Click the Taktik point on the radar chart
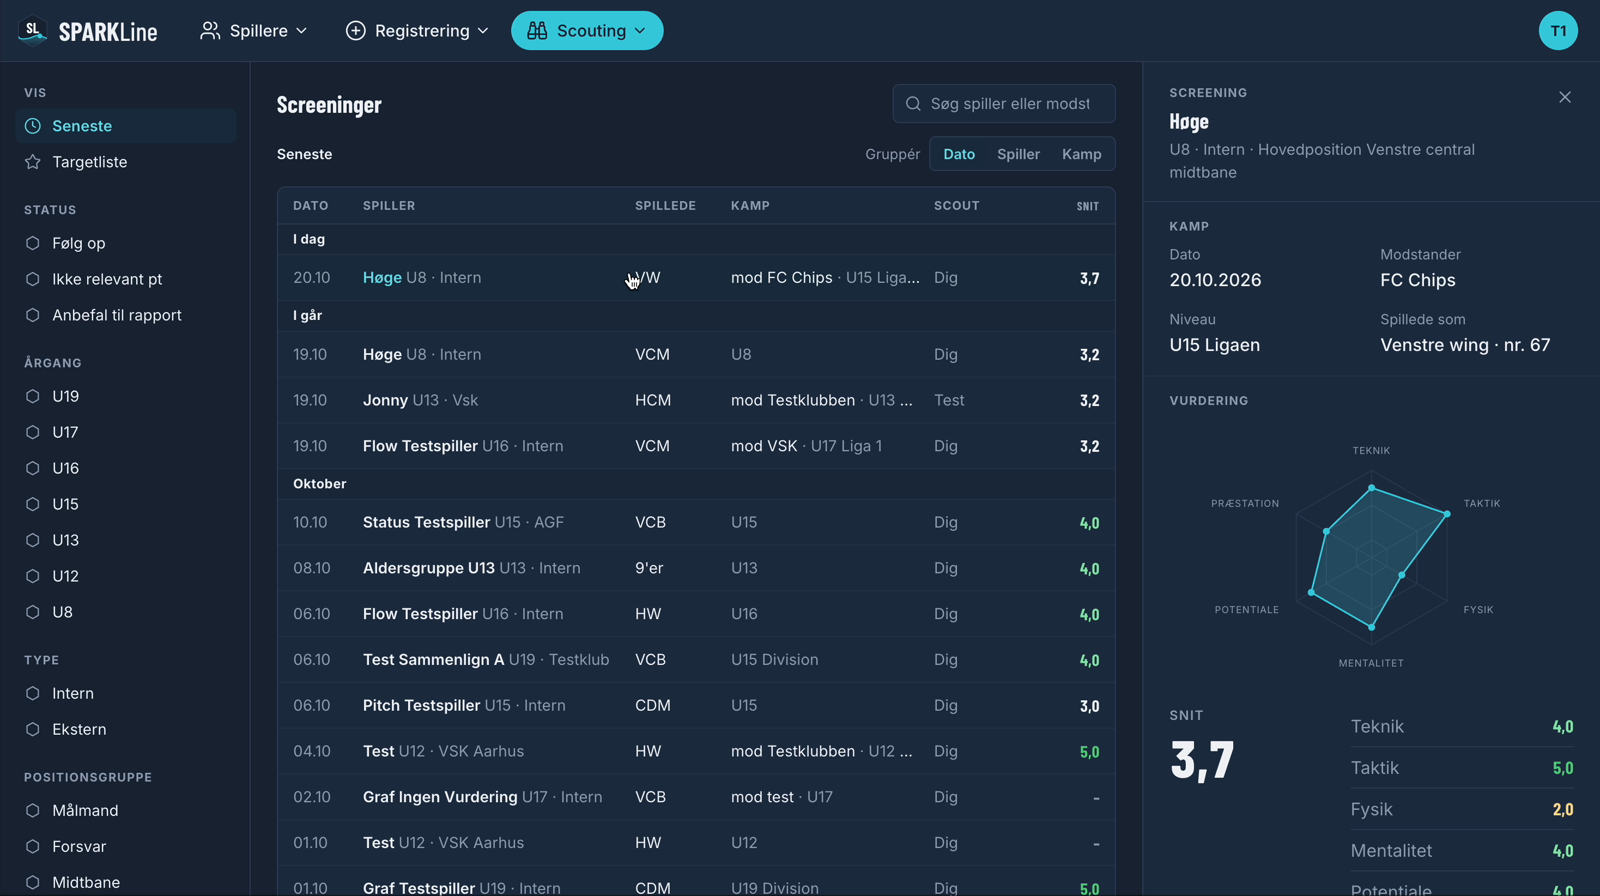The width and height of the screenshot is (1600, 896). (x=1447, y=514)
